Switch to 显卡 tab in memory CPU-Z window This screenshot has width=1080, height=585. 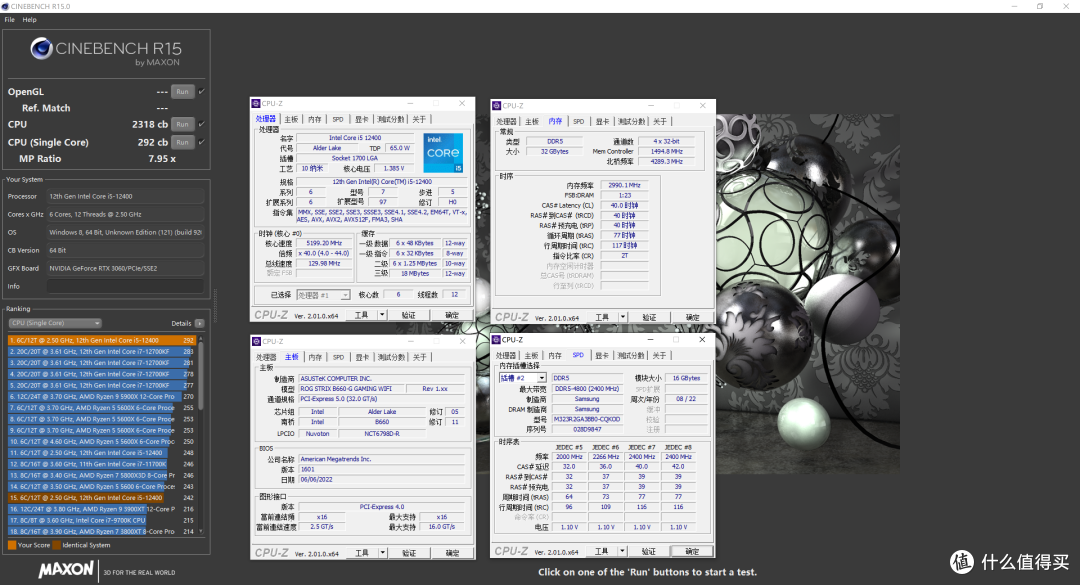[x=602, y=122]
